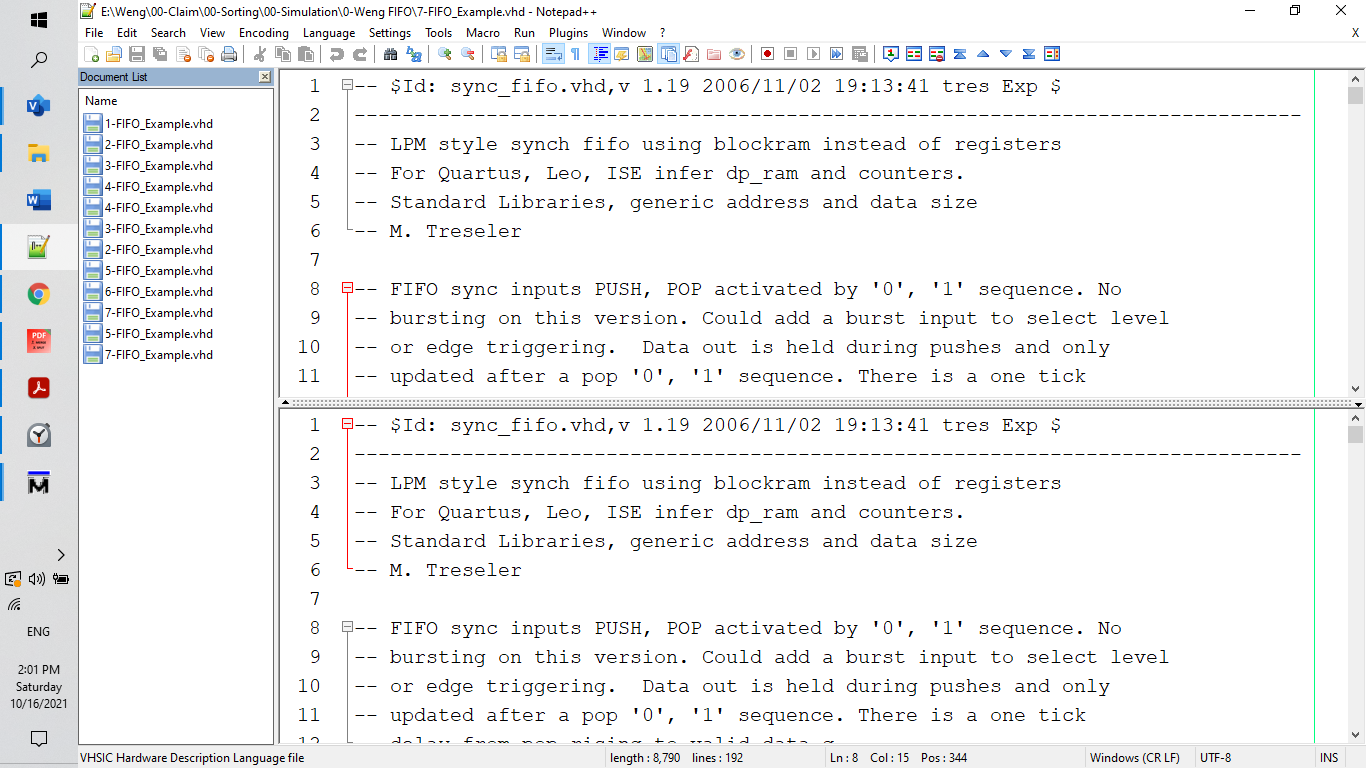Toggle file monitoring eye icon

(x=737, y=54)
